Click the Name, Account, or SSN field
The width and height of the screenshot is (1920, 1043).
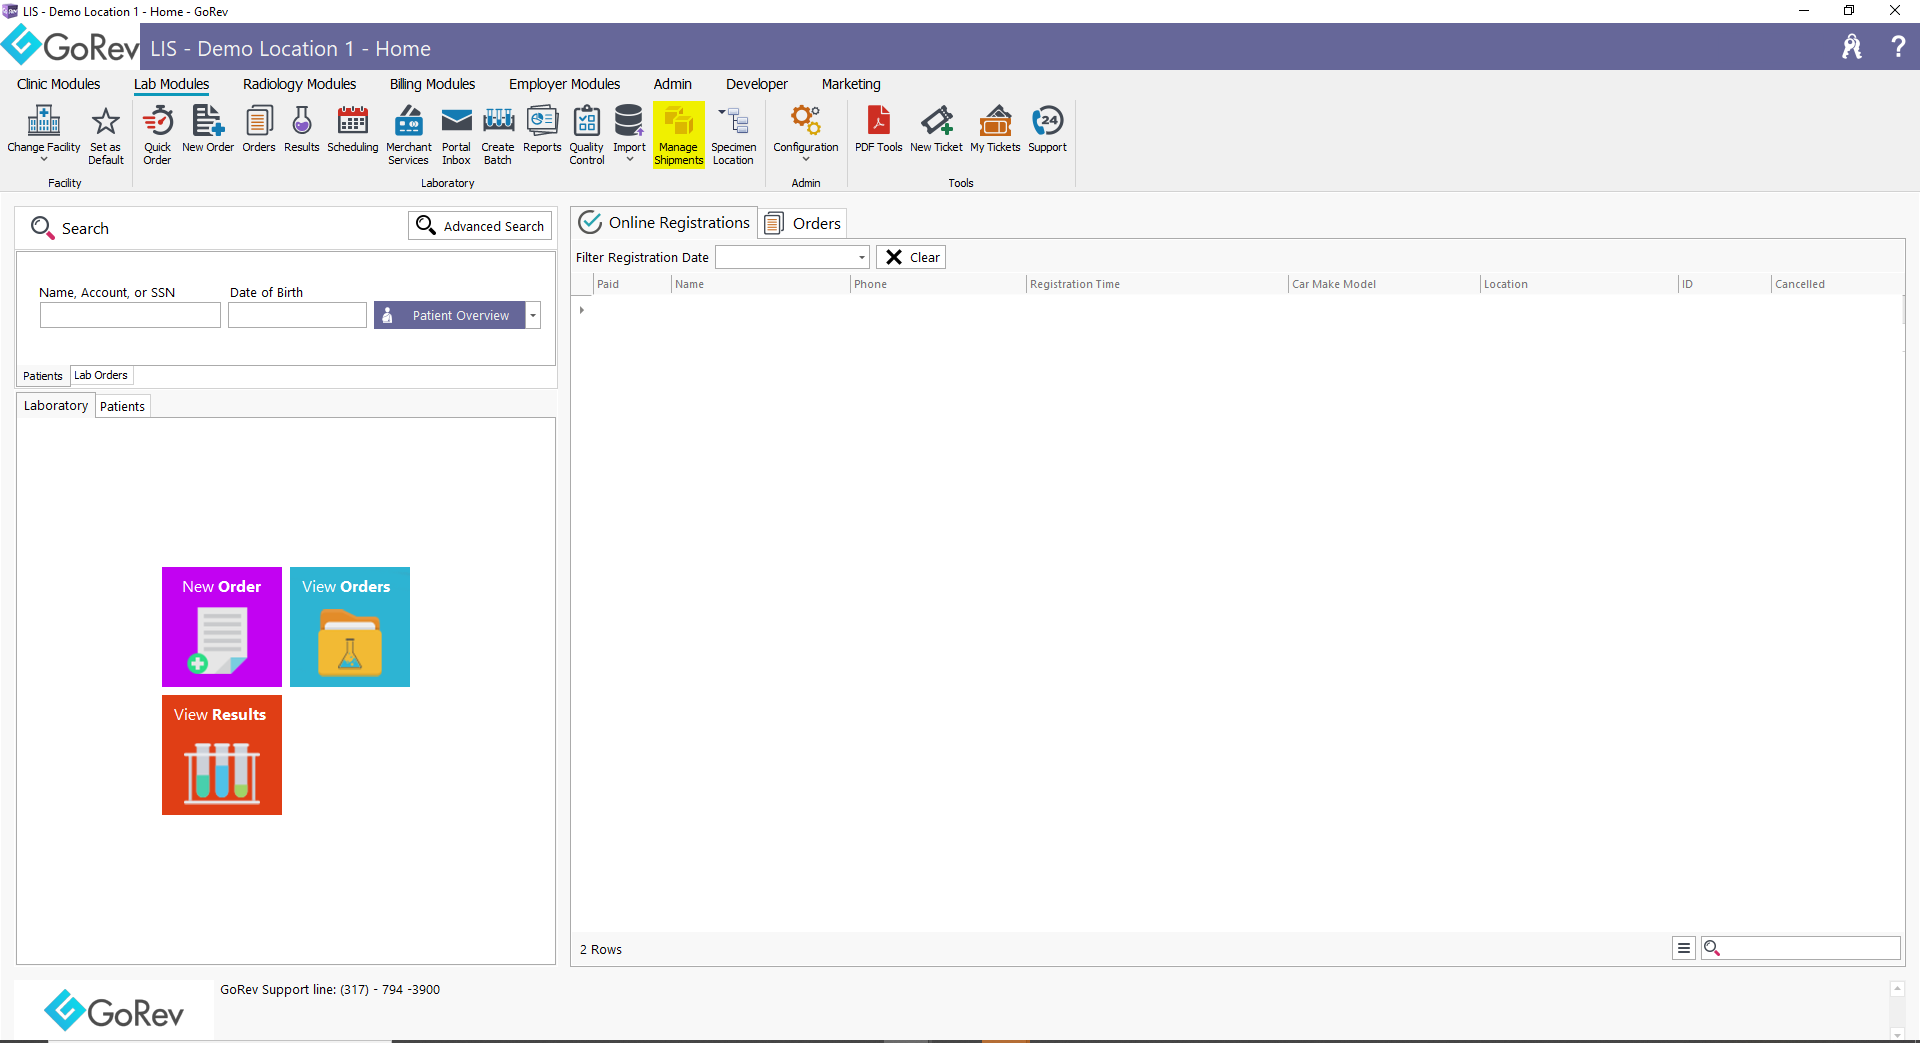[x=130, y=315]
